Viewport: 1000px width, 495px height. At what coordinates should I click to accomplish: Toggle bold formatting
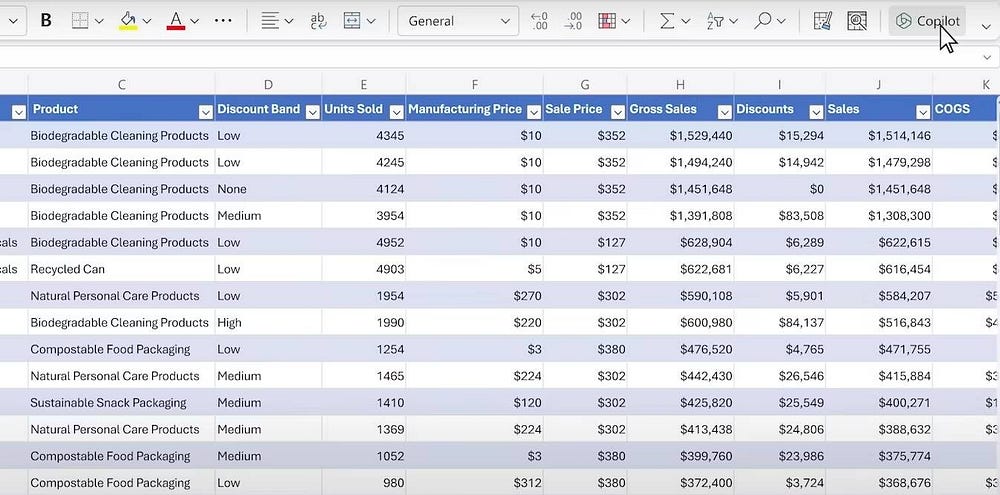tap(46, 21)
